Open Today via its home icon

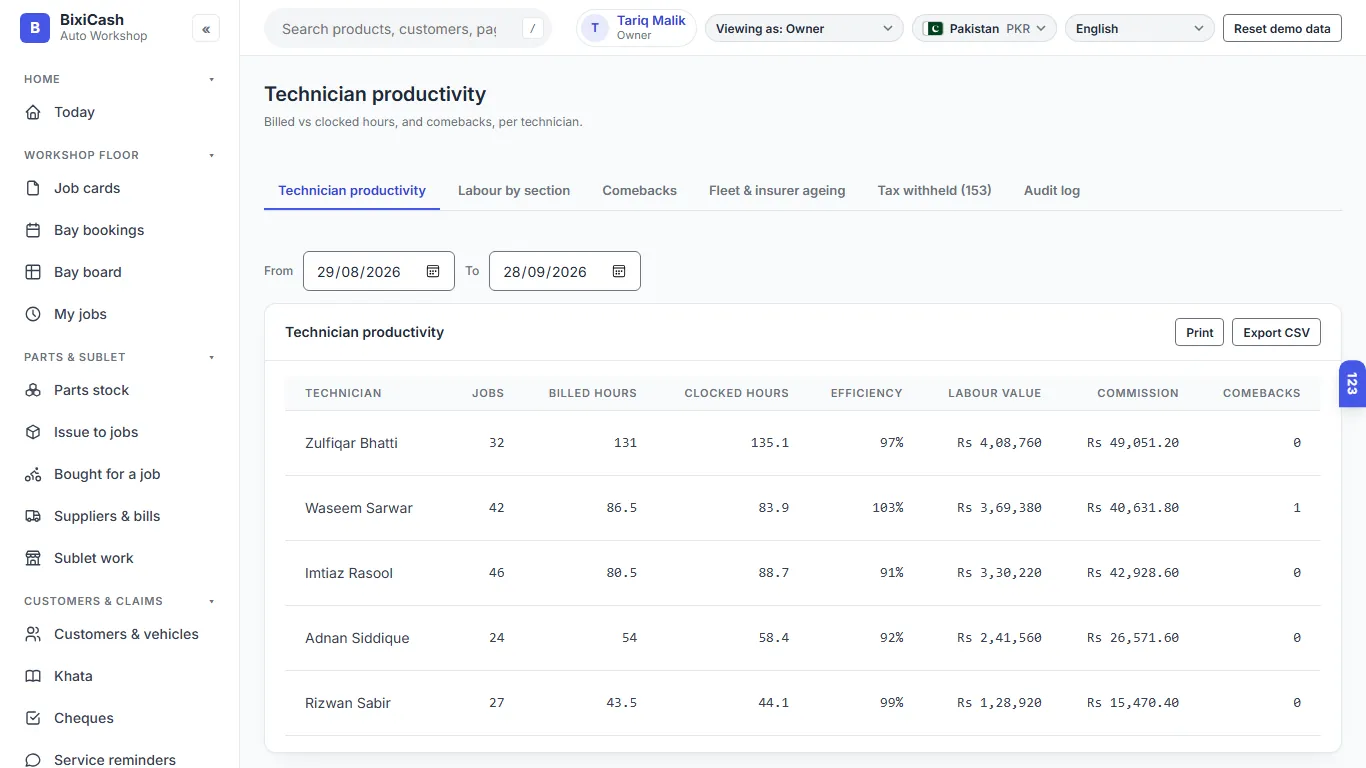33,112
